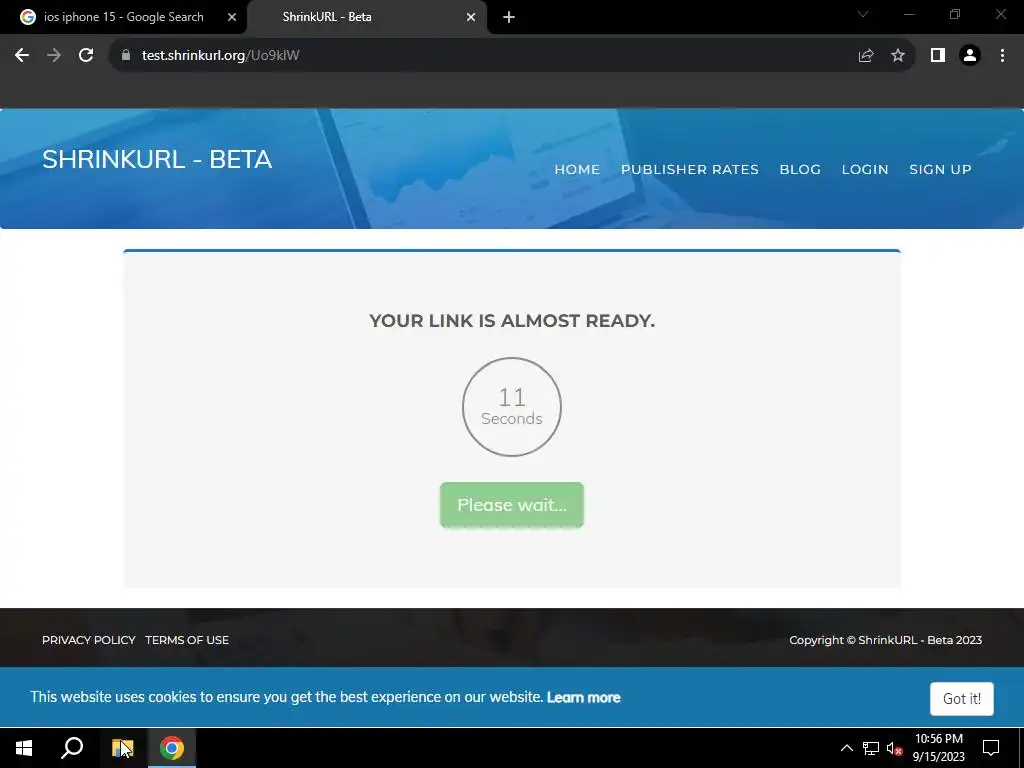1024x768 pixels.
Task: Switch to the ios iphone 15 Google Search tab
Action: point(123,17)
